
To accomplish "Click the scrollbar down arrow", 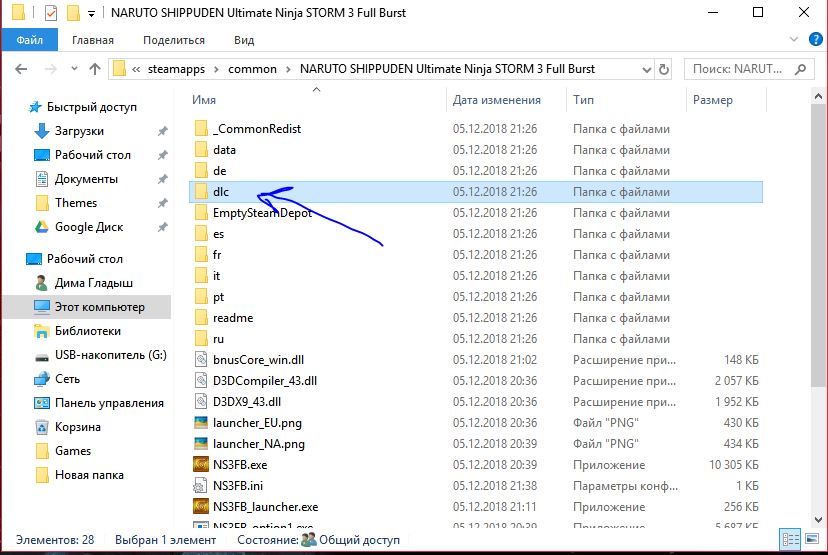I will click(x=818, y=520).
